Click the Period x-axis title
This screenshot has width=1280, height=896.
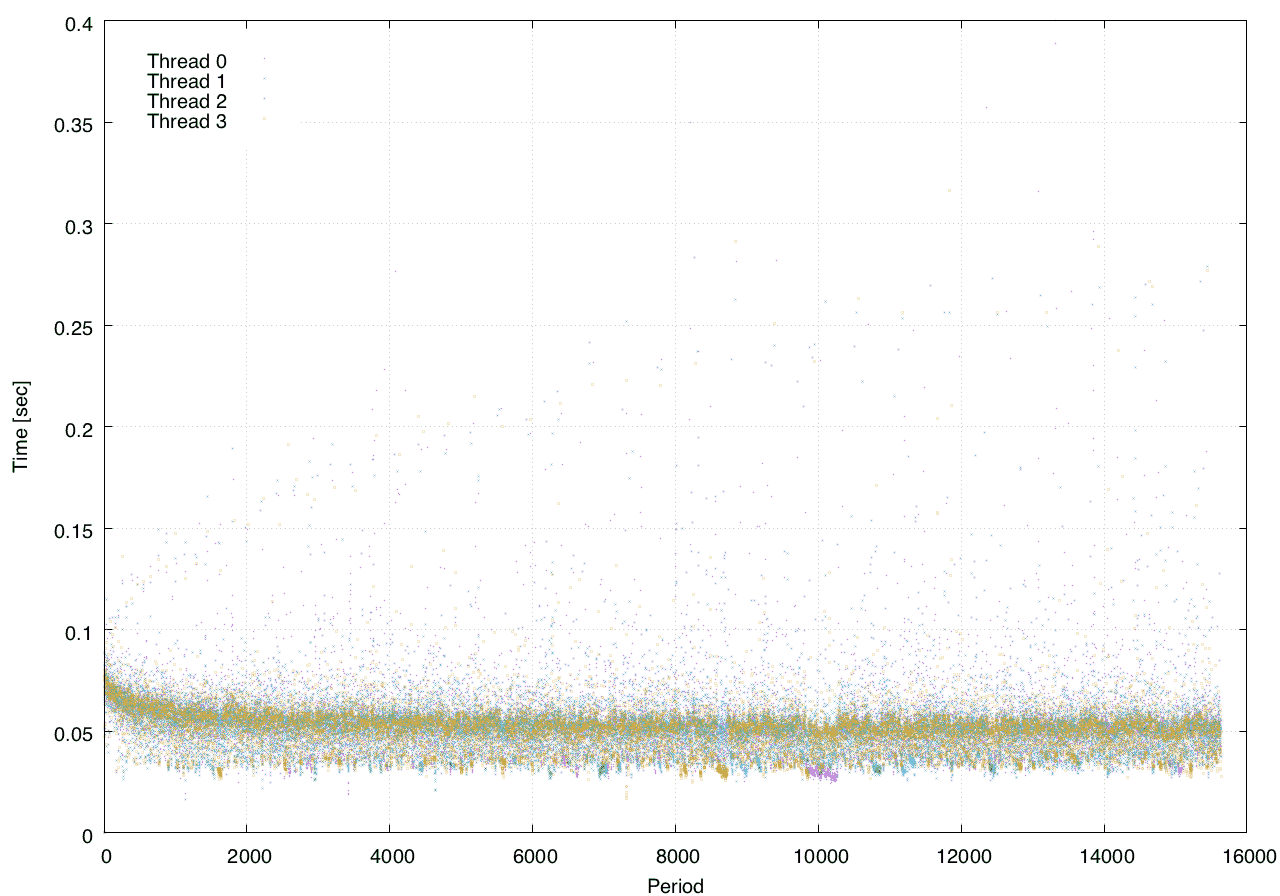point(675,885)
